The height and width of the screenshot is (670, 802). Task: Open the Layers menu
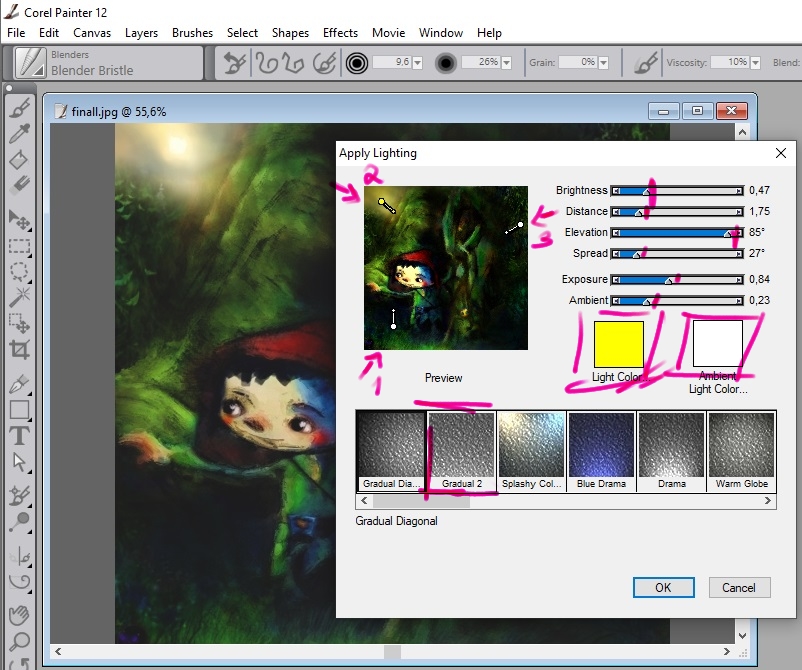pyautogui.click(x=141, y=33)
